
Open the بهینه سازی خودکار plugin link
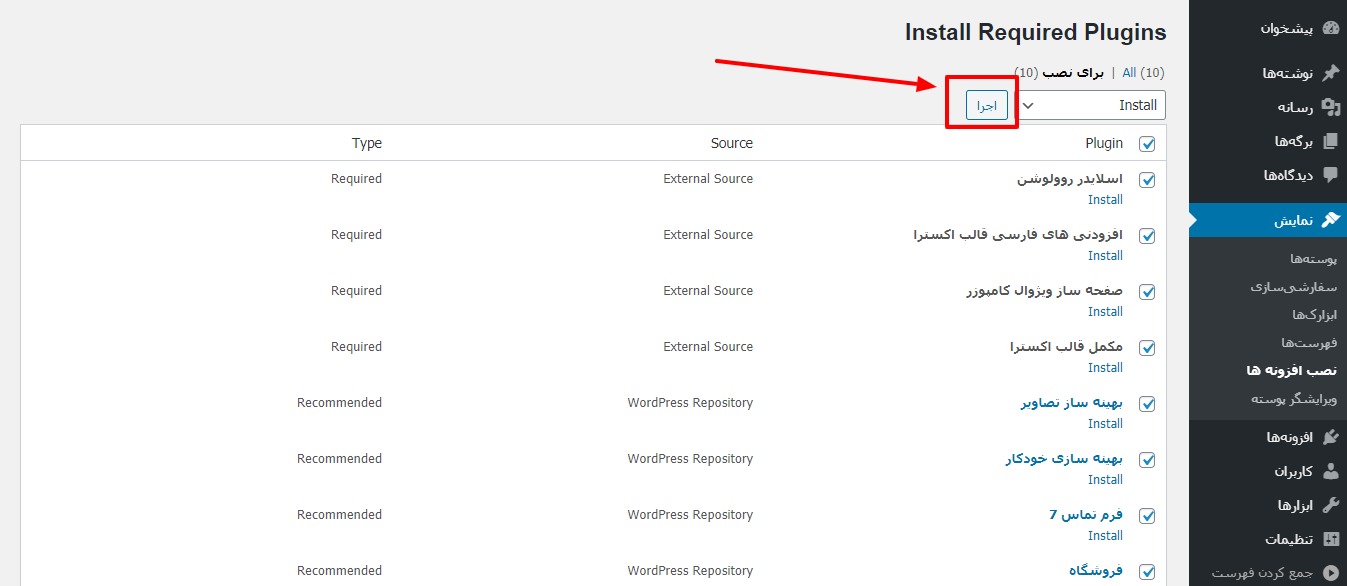pyautogui.click(x=1064, y=459)
